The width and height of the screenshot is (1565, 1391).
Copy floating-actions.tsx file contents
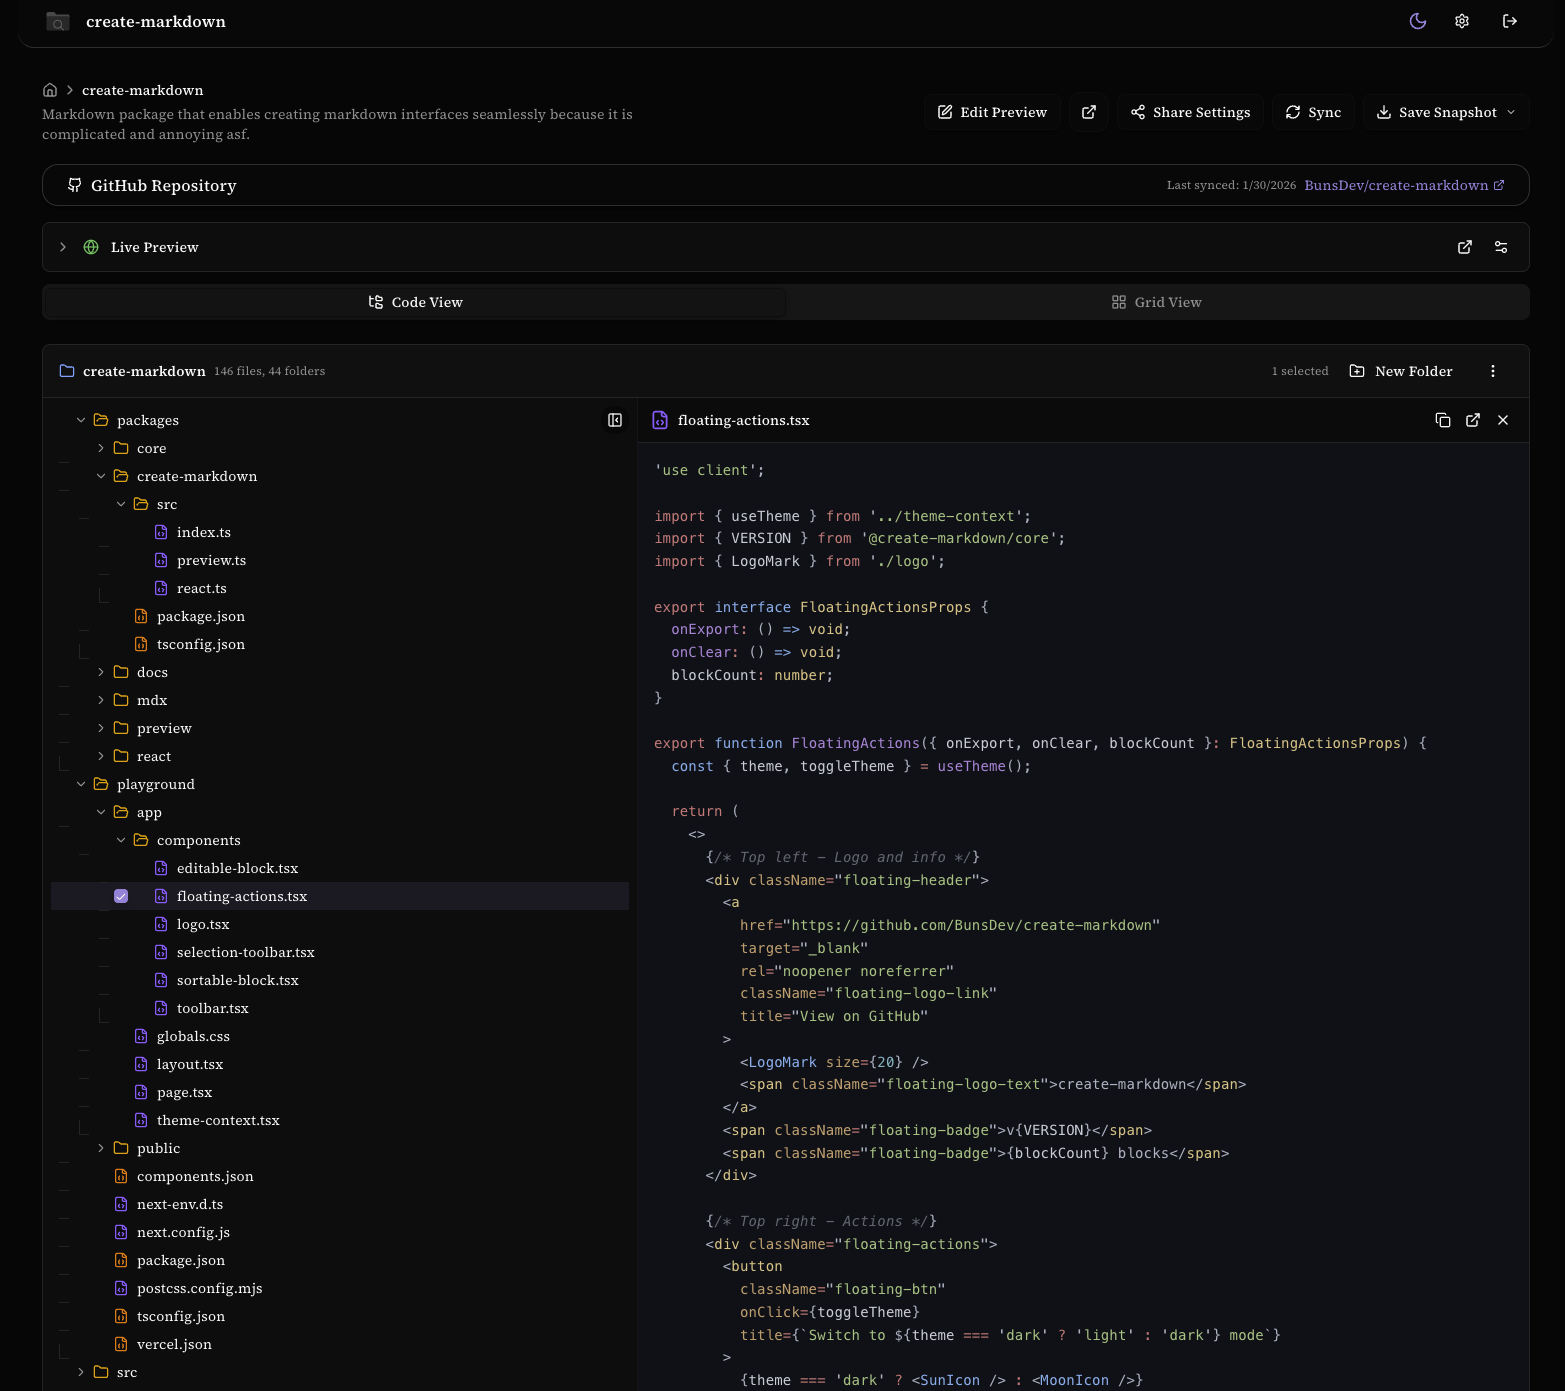click(1443, 420)
